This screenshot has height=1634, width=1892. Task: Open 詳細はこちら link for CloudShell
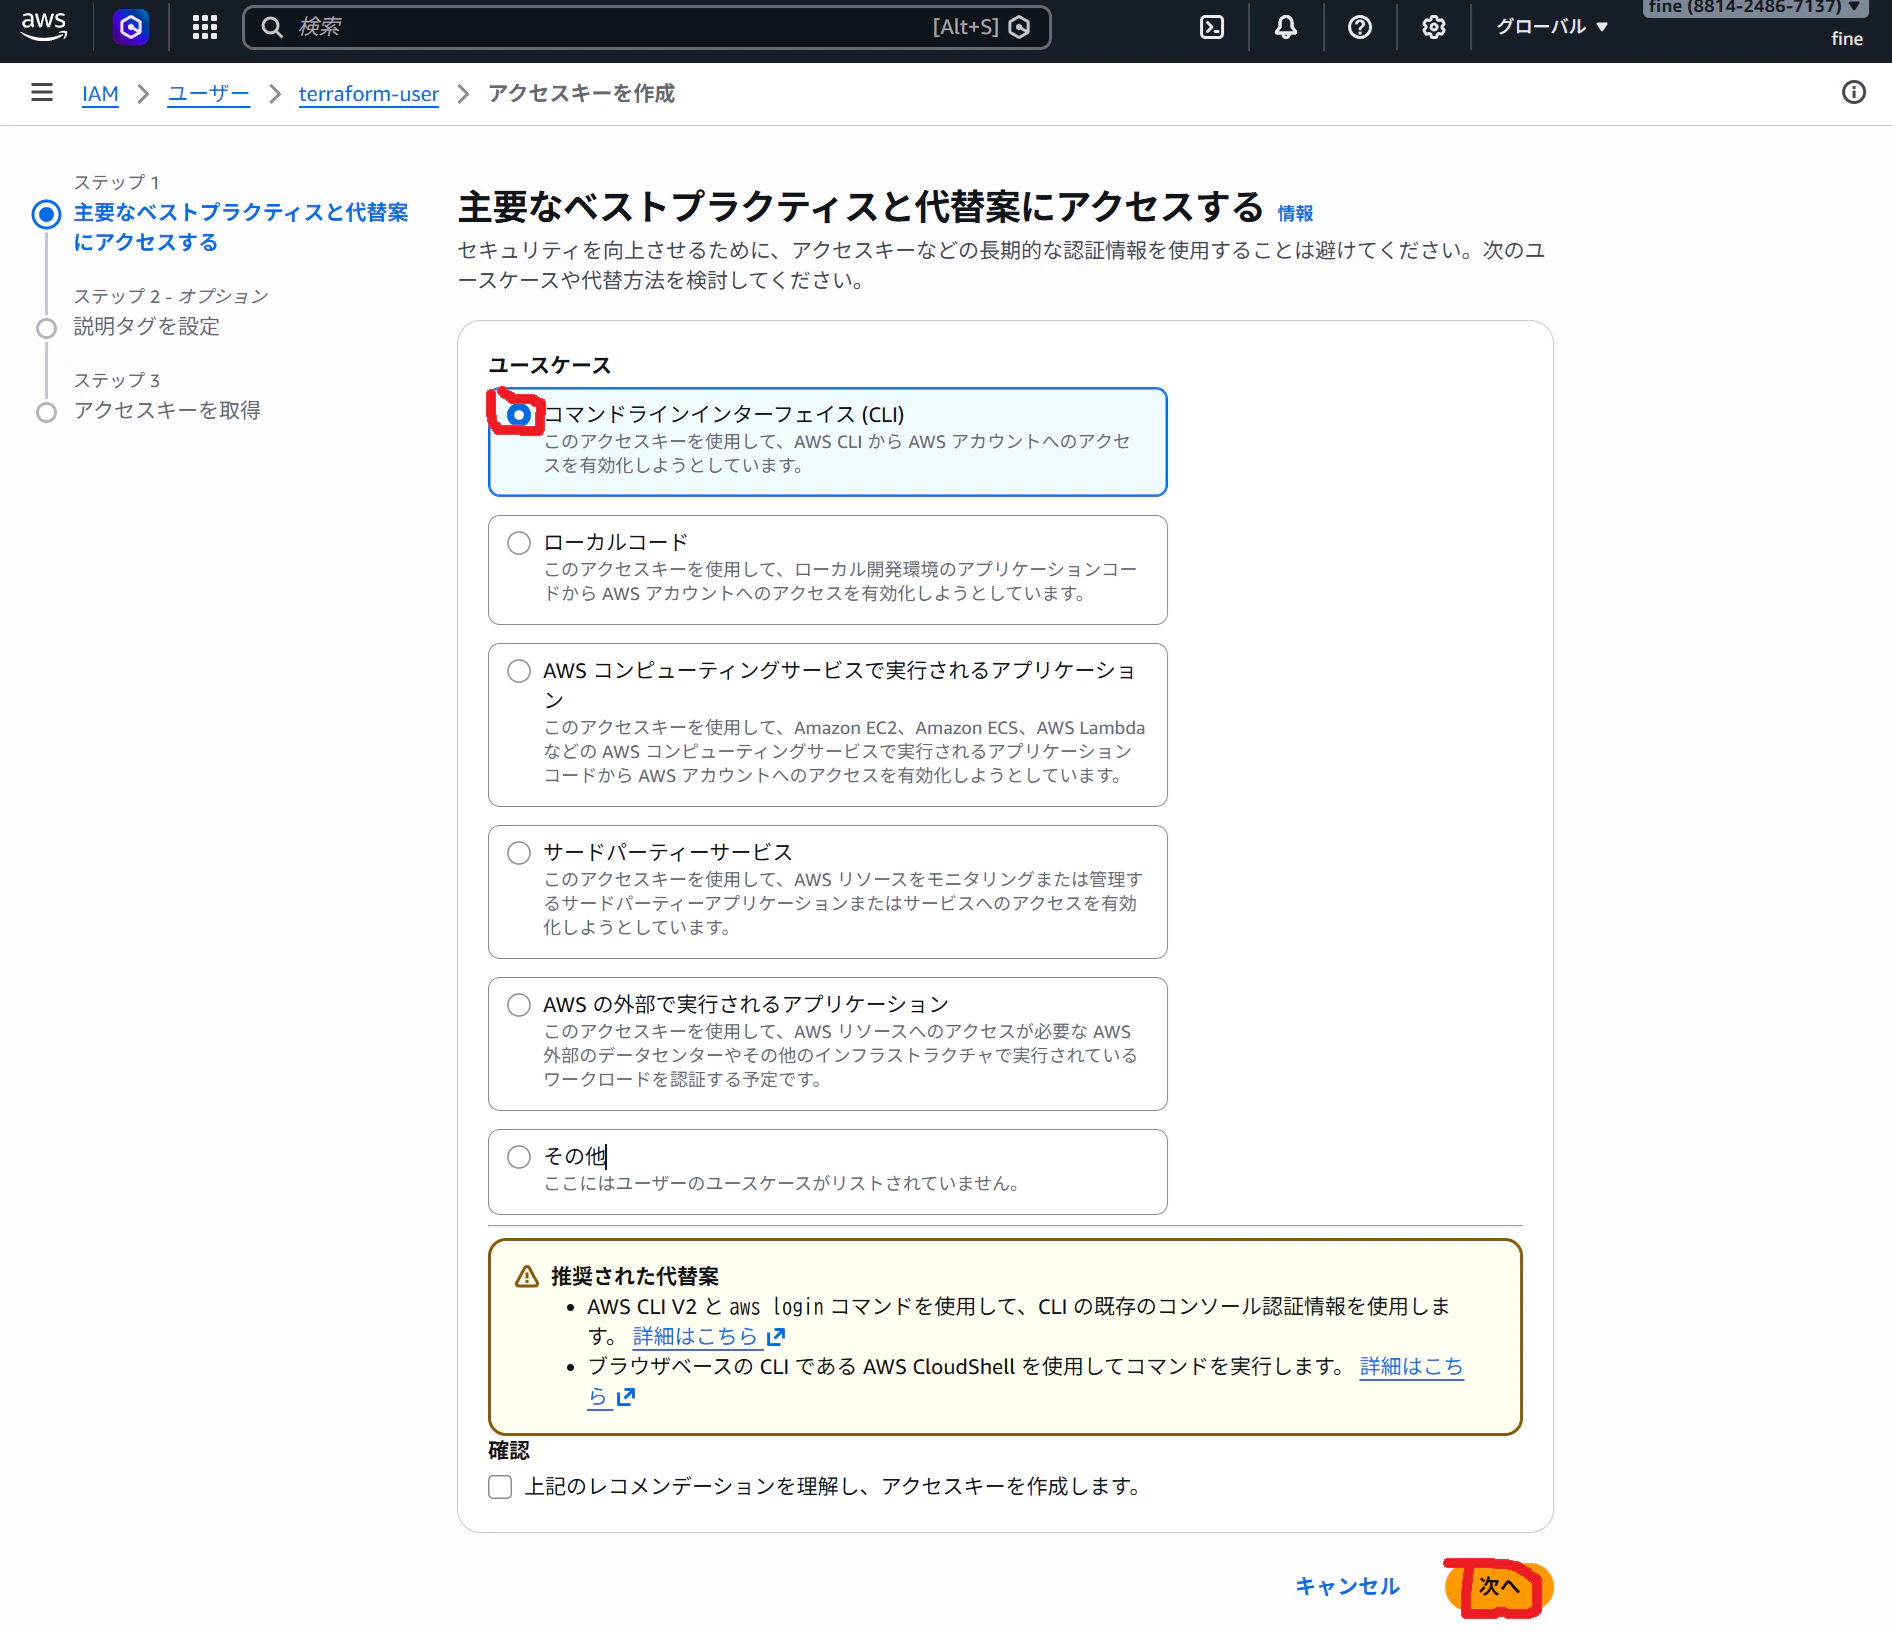point(1412,1366)
